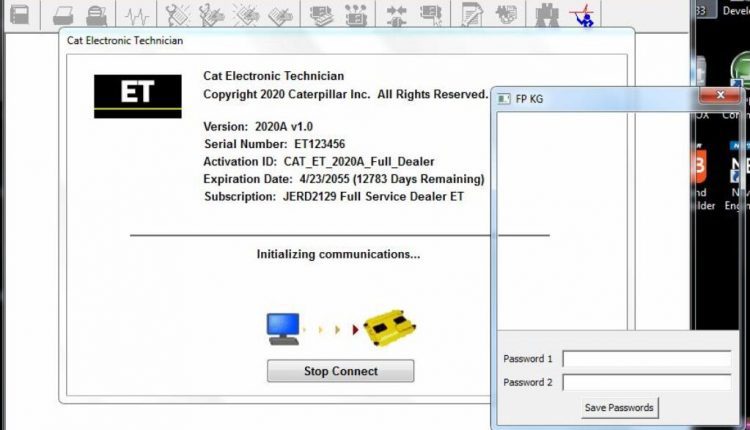750x430 pixels.
Task: Open Logged Diagnostic Codes toolbar icon
Action: pyautogui.click(x=211, y=15)
